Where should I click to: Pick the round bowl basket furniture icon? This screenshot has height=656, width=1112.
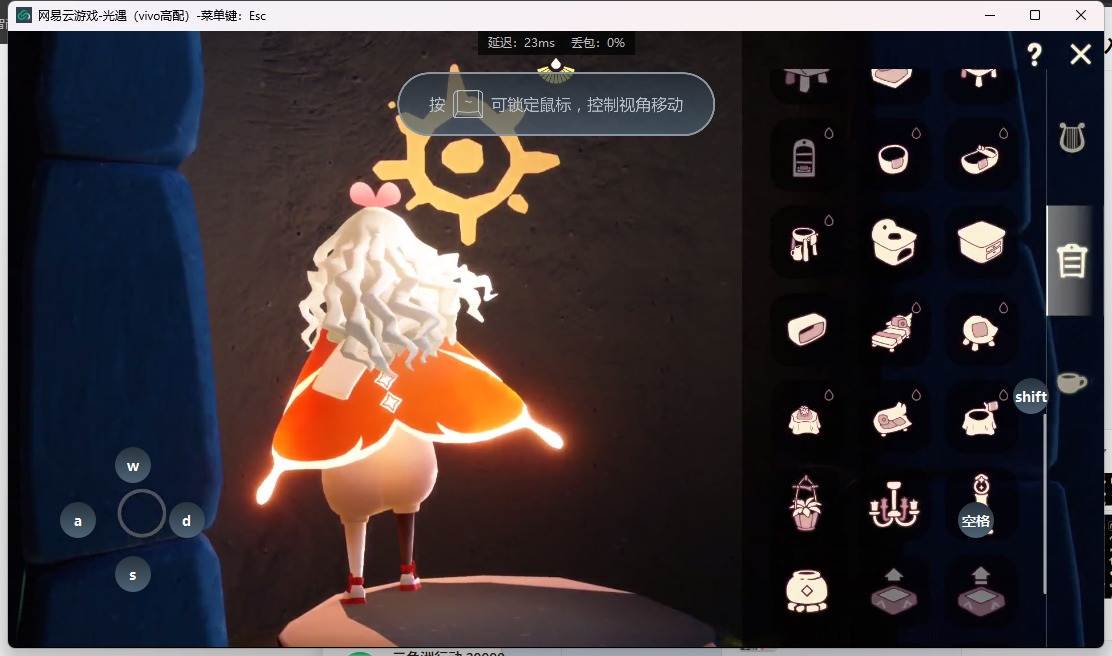(x=893, y=158)
